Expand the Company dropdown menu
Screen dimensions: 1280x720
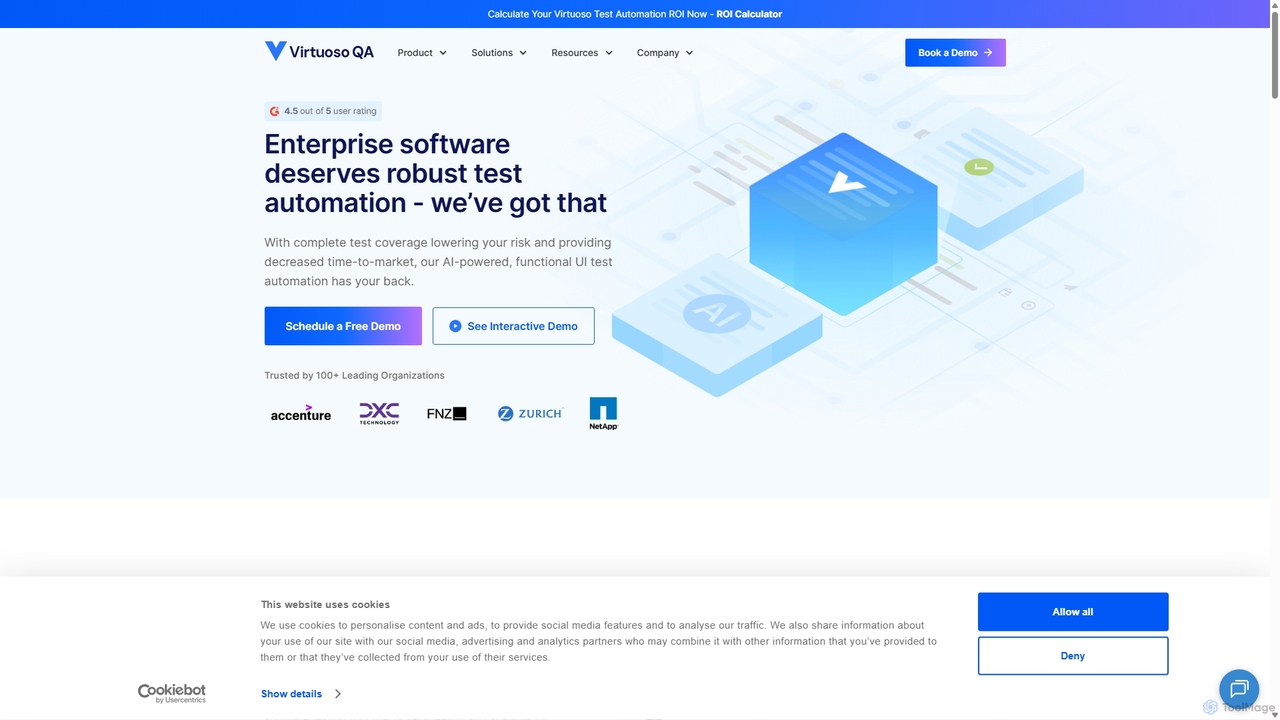pos(665,53)
